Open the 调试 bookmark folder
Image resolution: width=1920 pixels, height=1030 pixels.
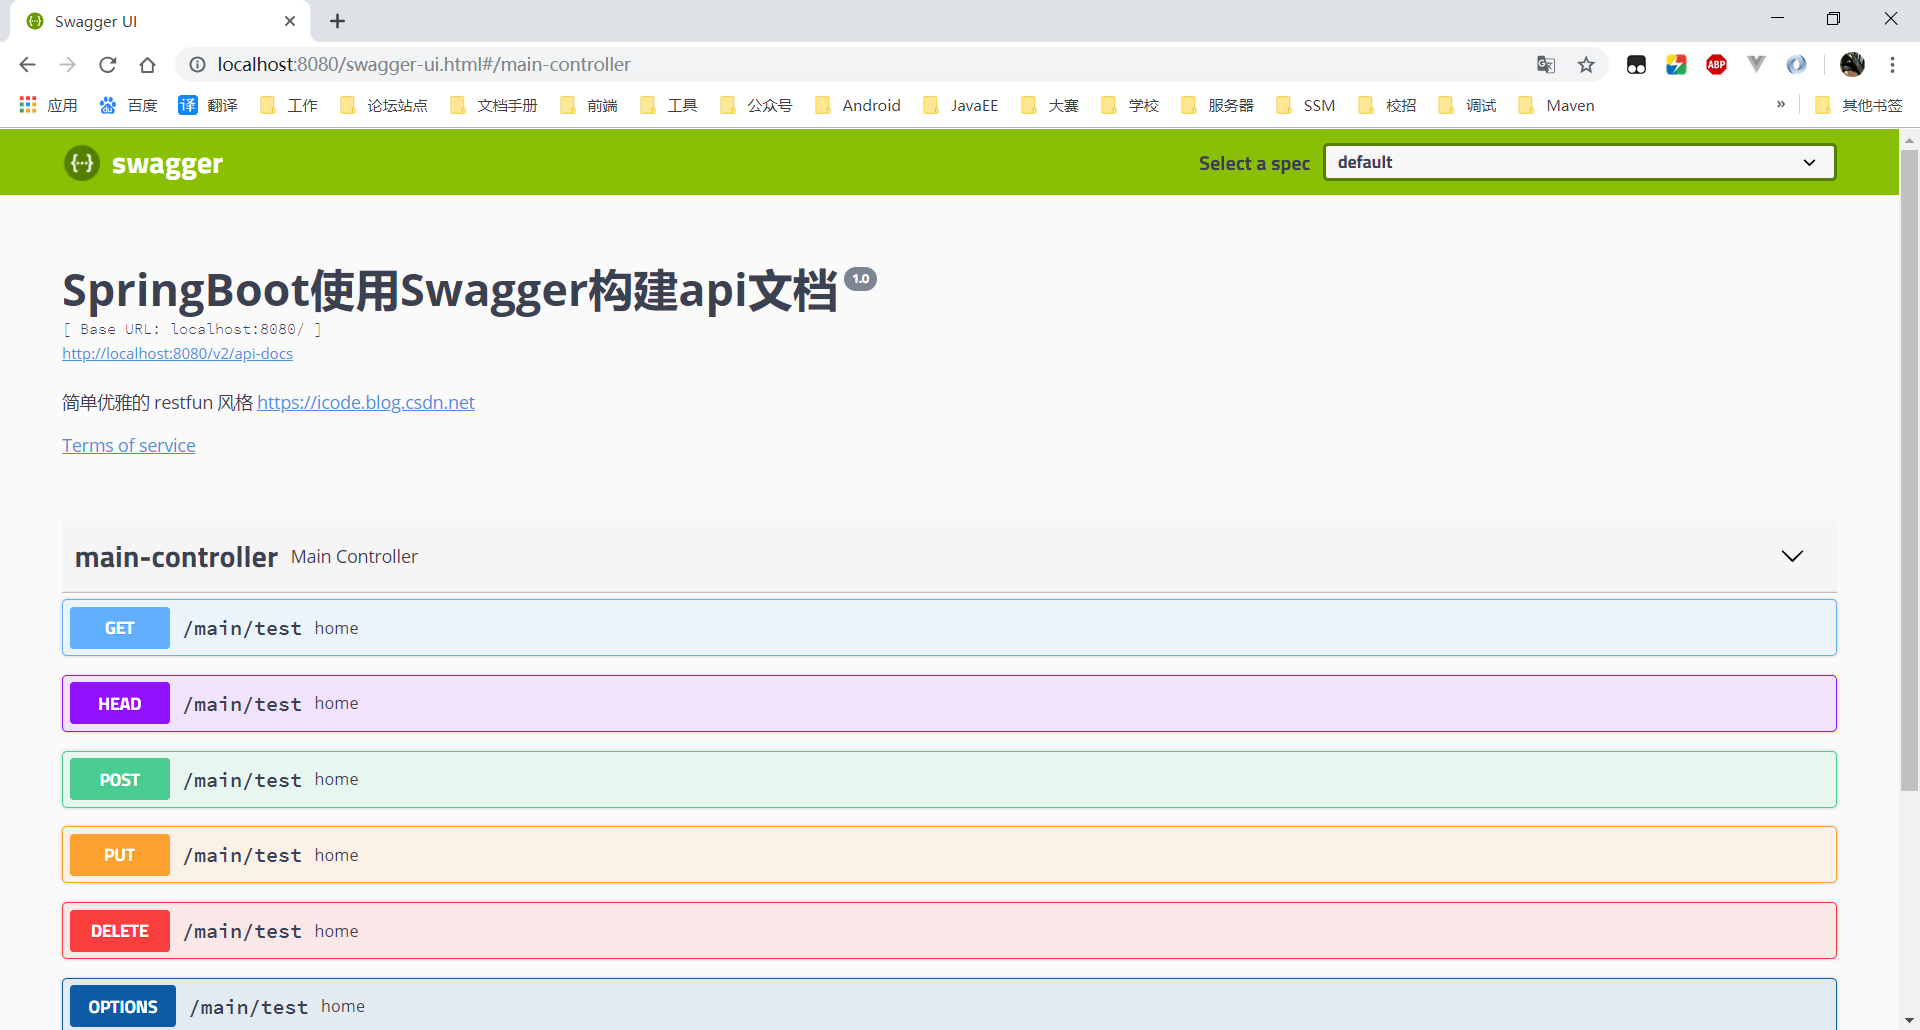click(1467, 105)
